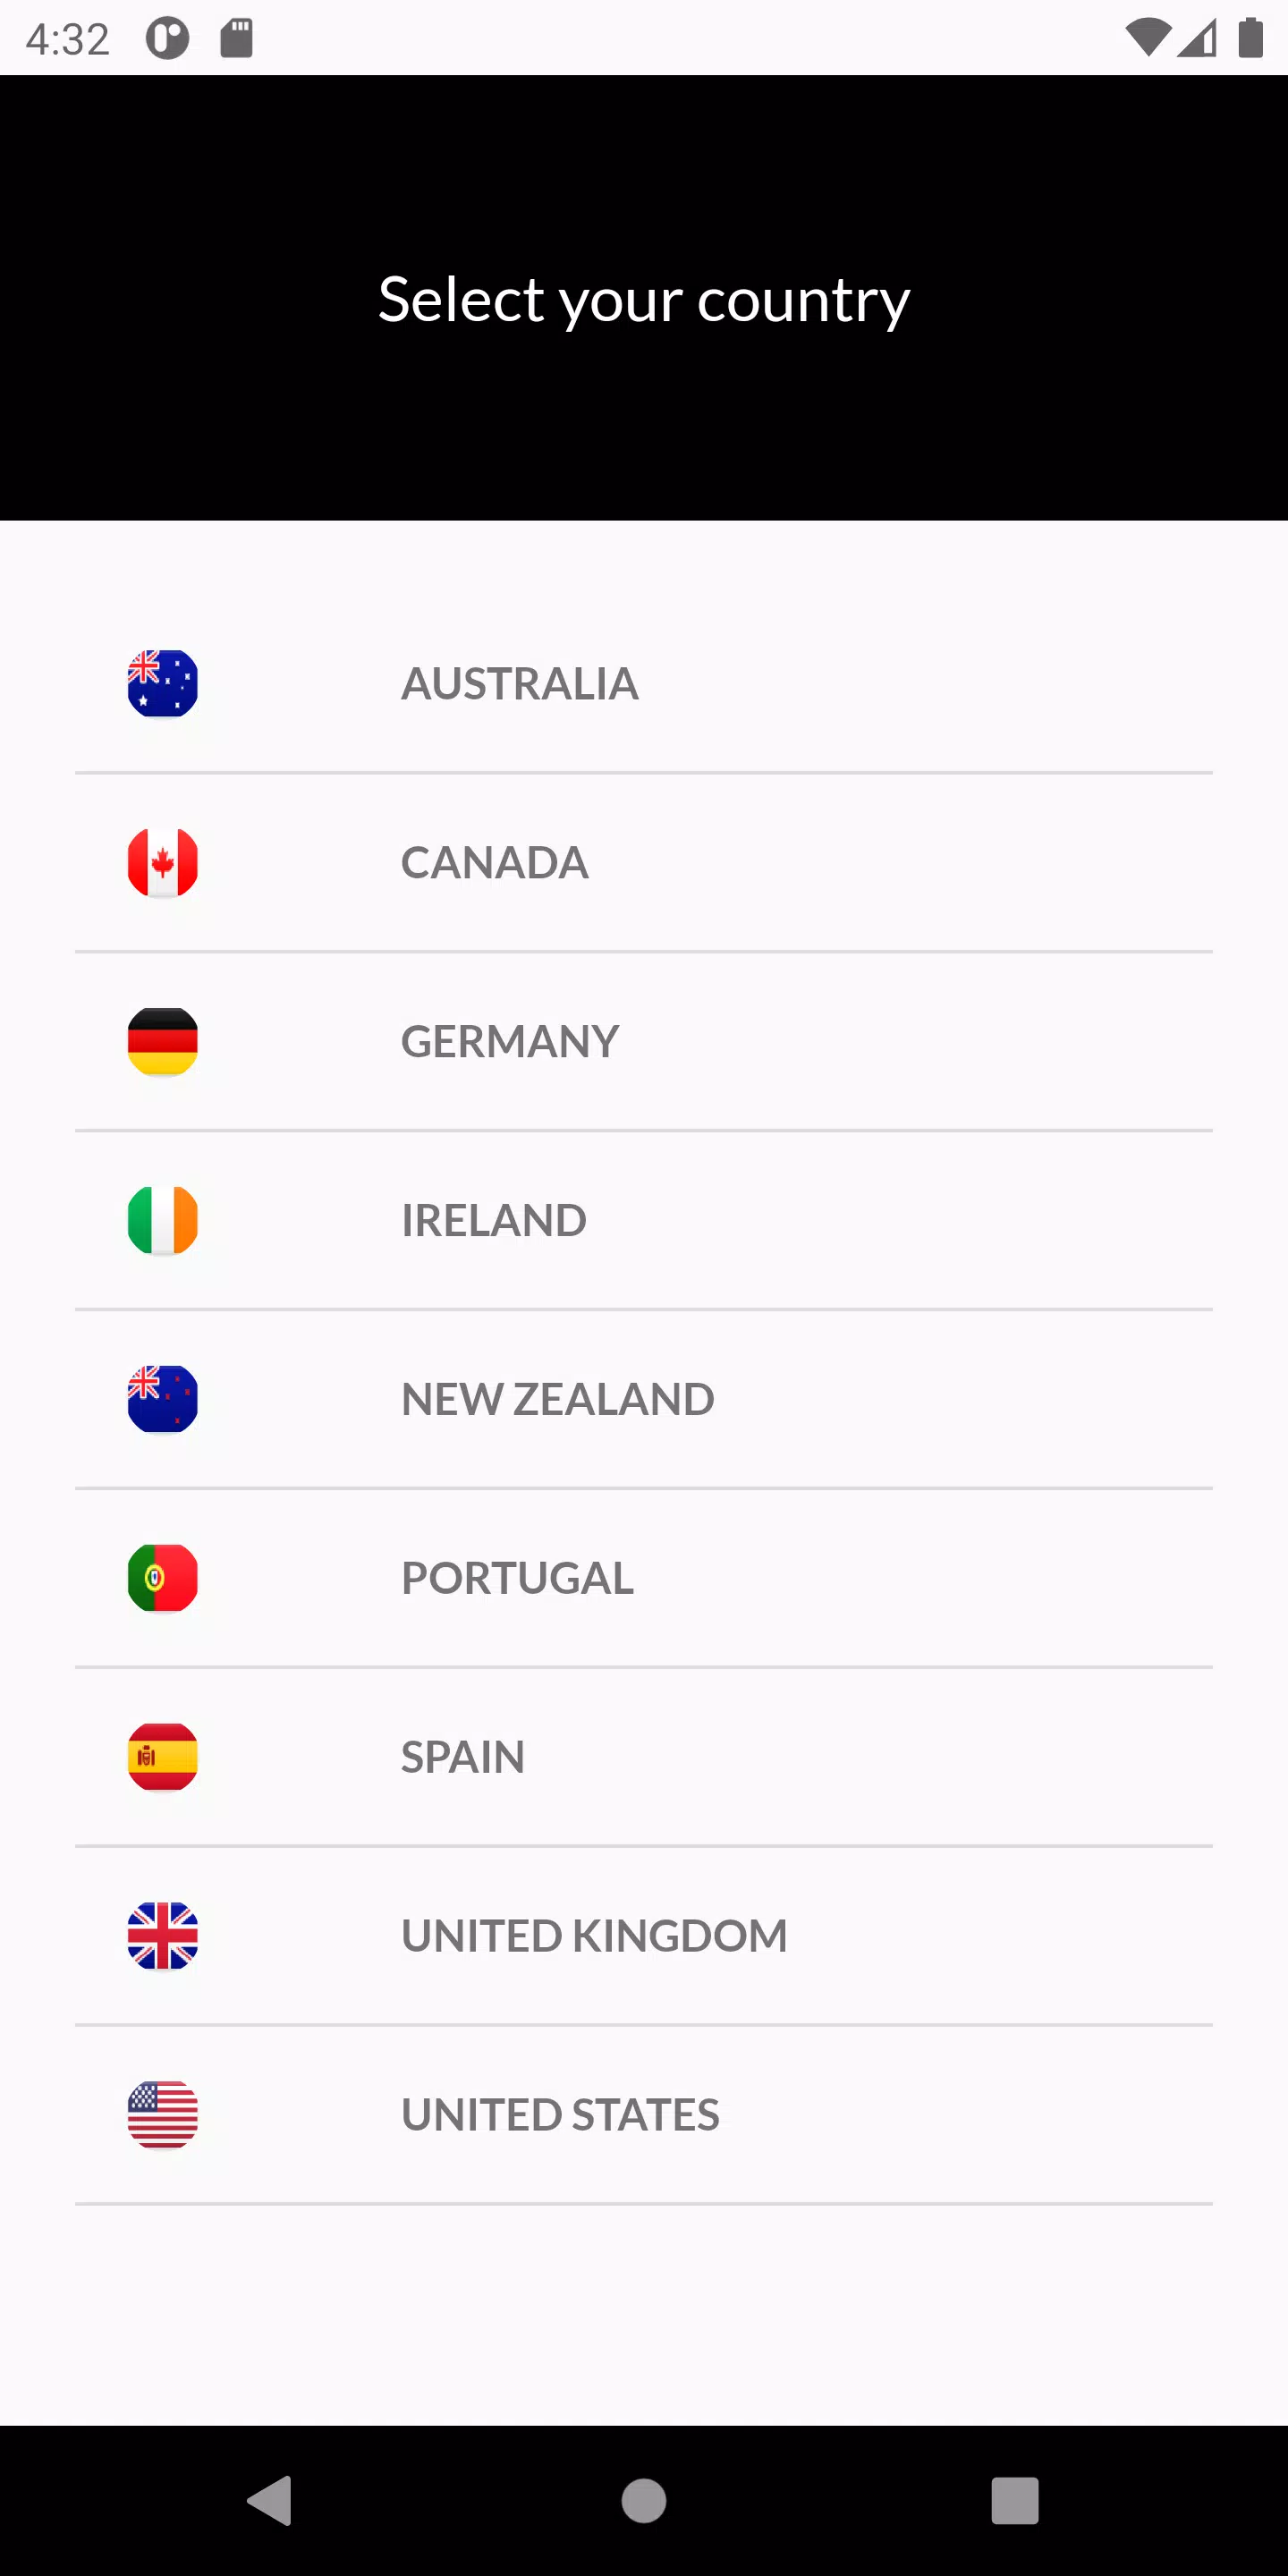This screenshot has height=2576, width=1288.
Task: Select AUSTRALIA from the country list
Action: click(519, 684)
